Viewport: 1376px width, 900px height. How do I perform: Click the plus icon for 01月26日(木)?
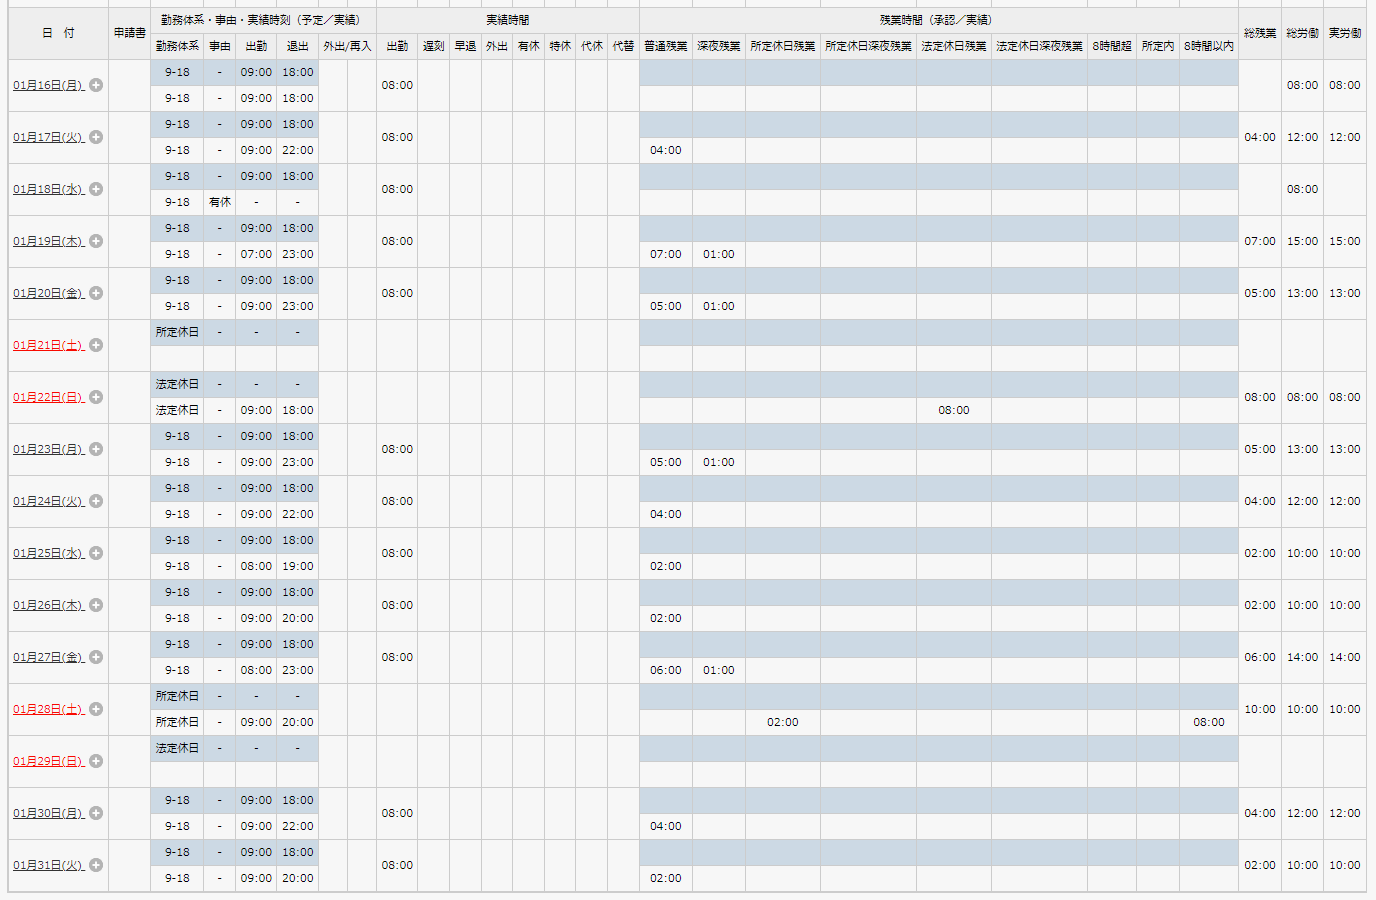[x=96, y=605]
